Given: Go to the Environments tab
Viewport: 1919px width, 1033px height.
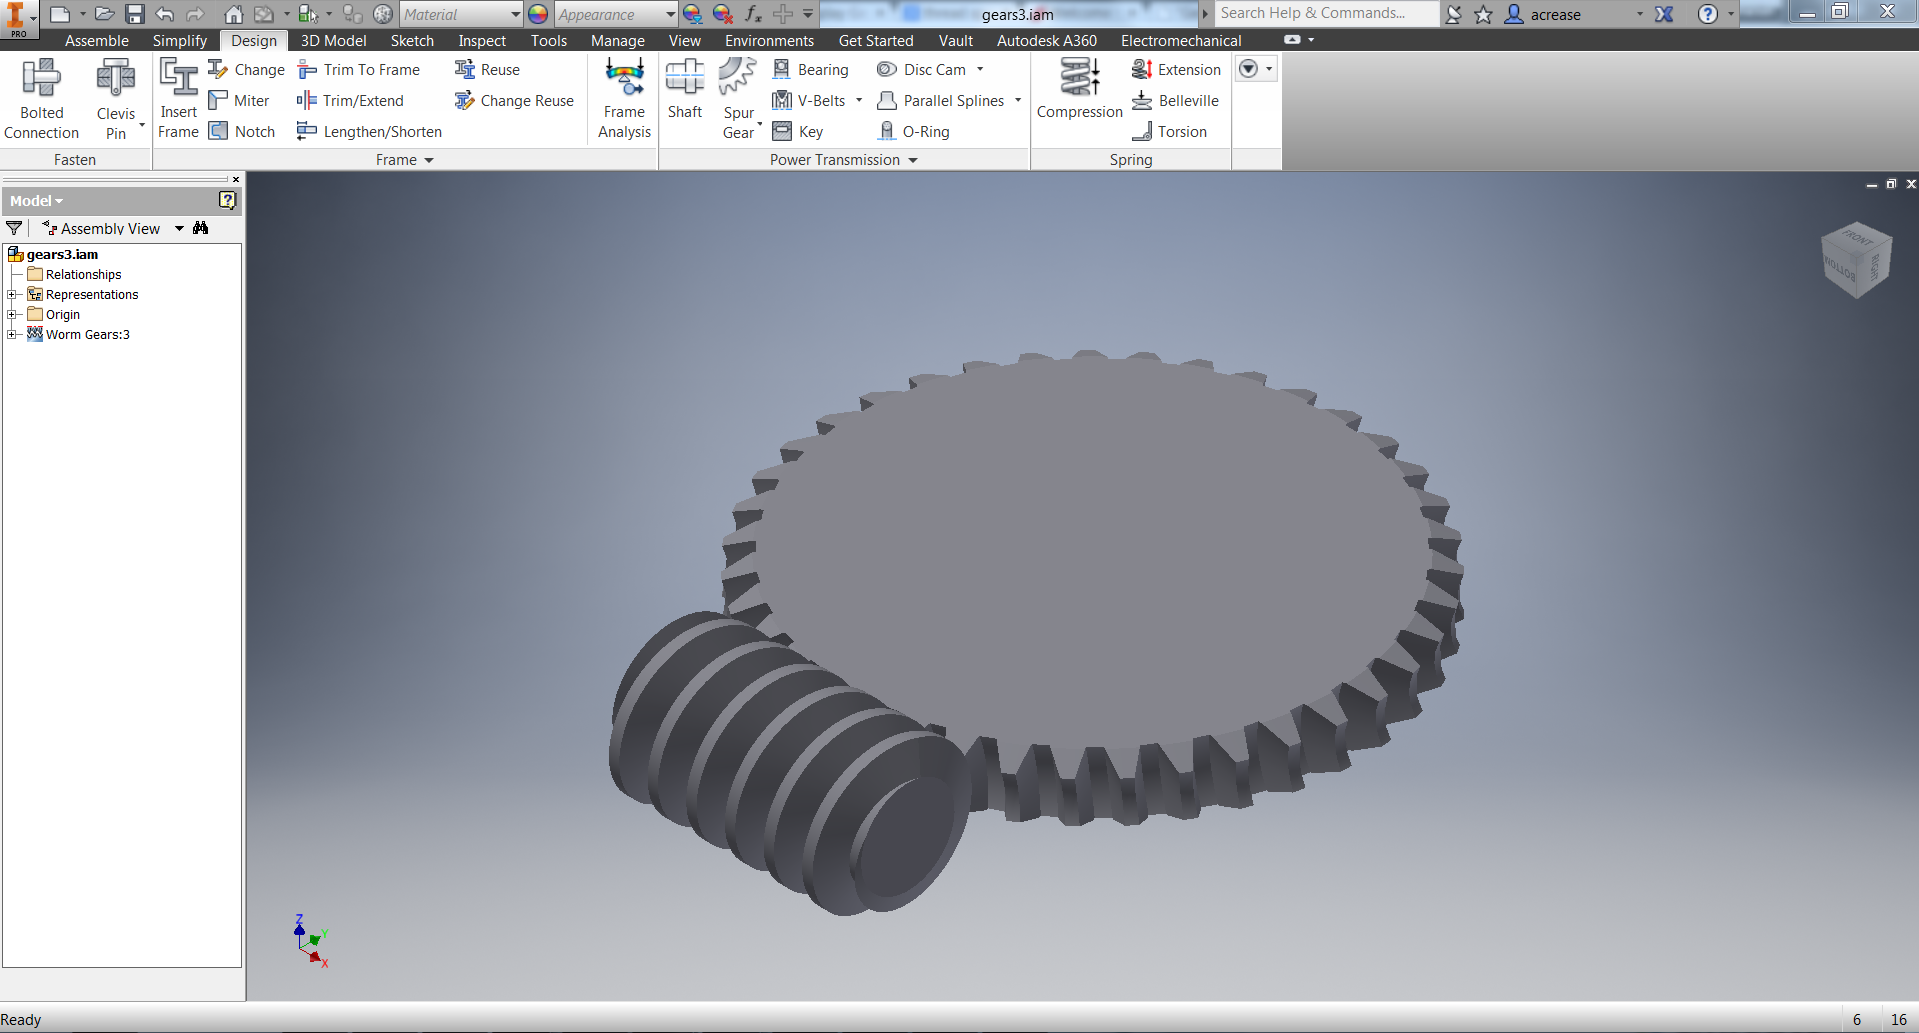Looking at the screenshot, I should [x=769, y=40].
